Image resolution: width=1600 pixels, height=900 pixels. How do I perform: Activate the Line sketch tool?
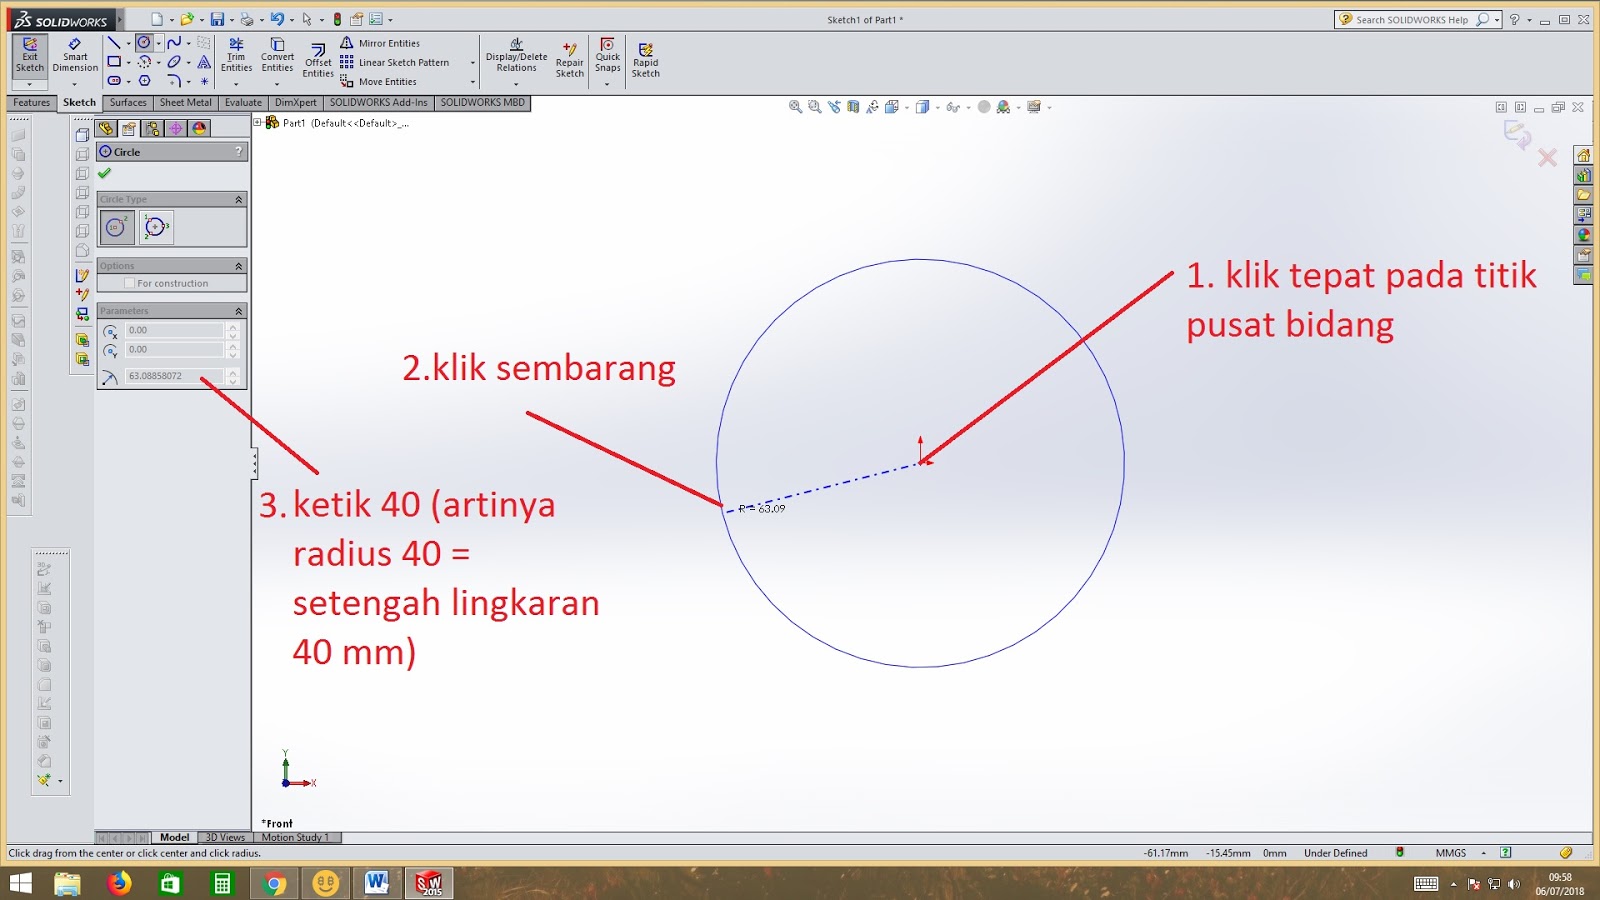113,42
